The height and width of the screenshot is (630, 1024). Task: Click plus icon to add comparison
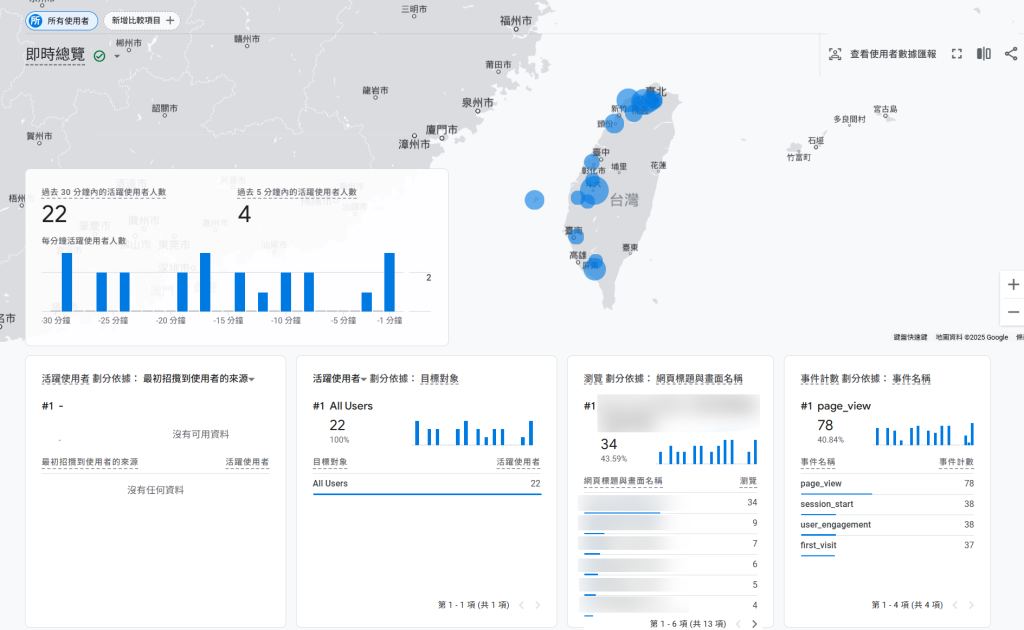pos(170,20)
